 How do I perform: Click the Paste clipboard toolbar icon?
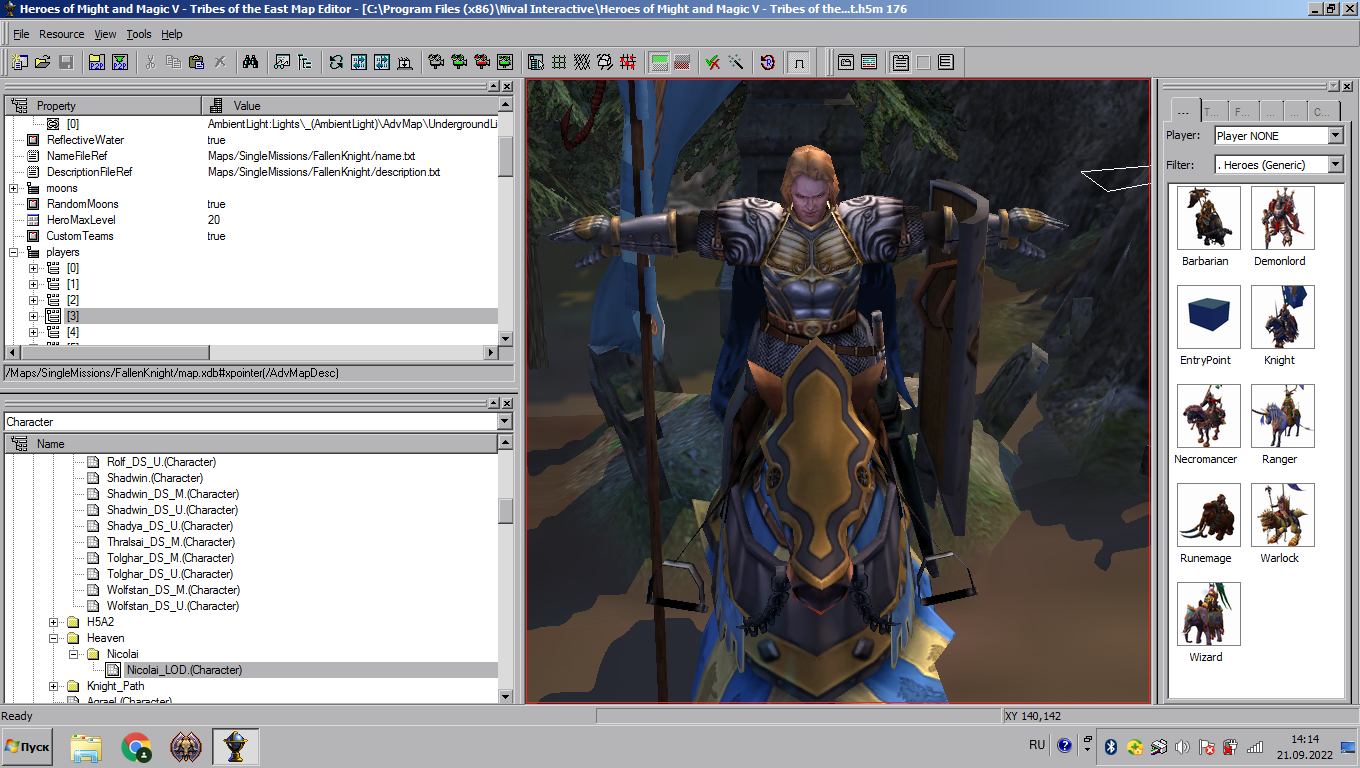(196, 62)
